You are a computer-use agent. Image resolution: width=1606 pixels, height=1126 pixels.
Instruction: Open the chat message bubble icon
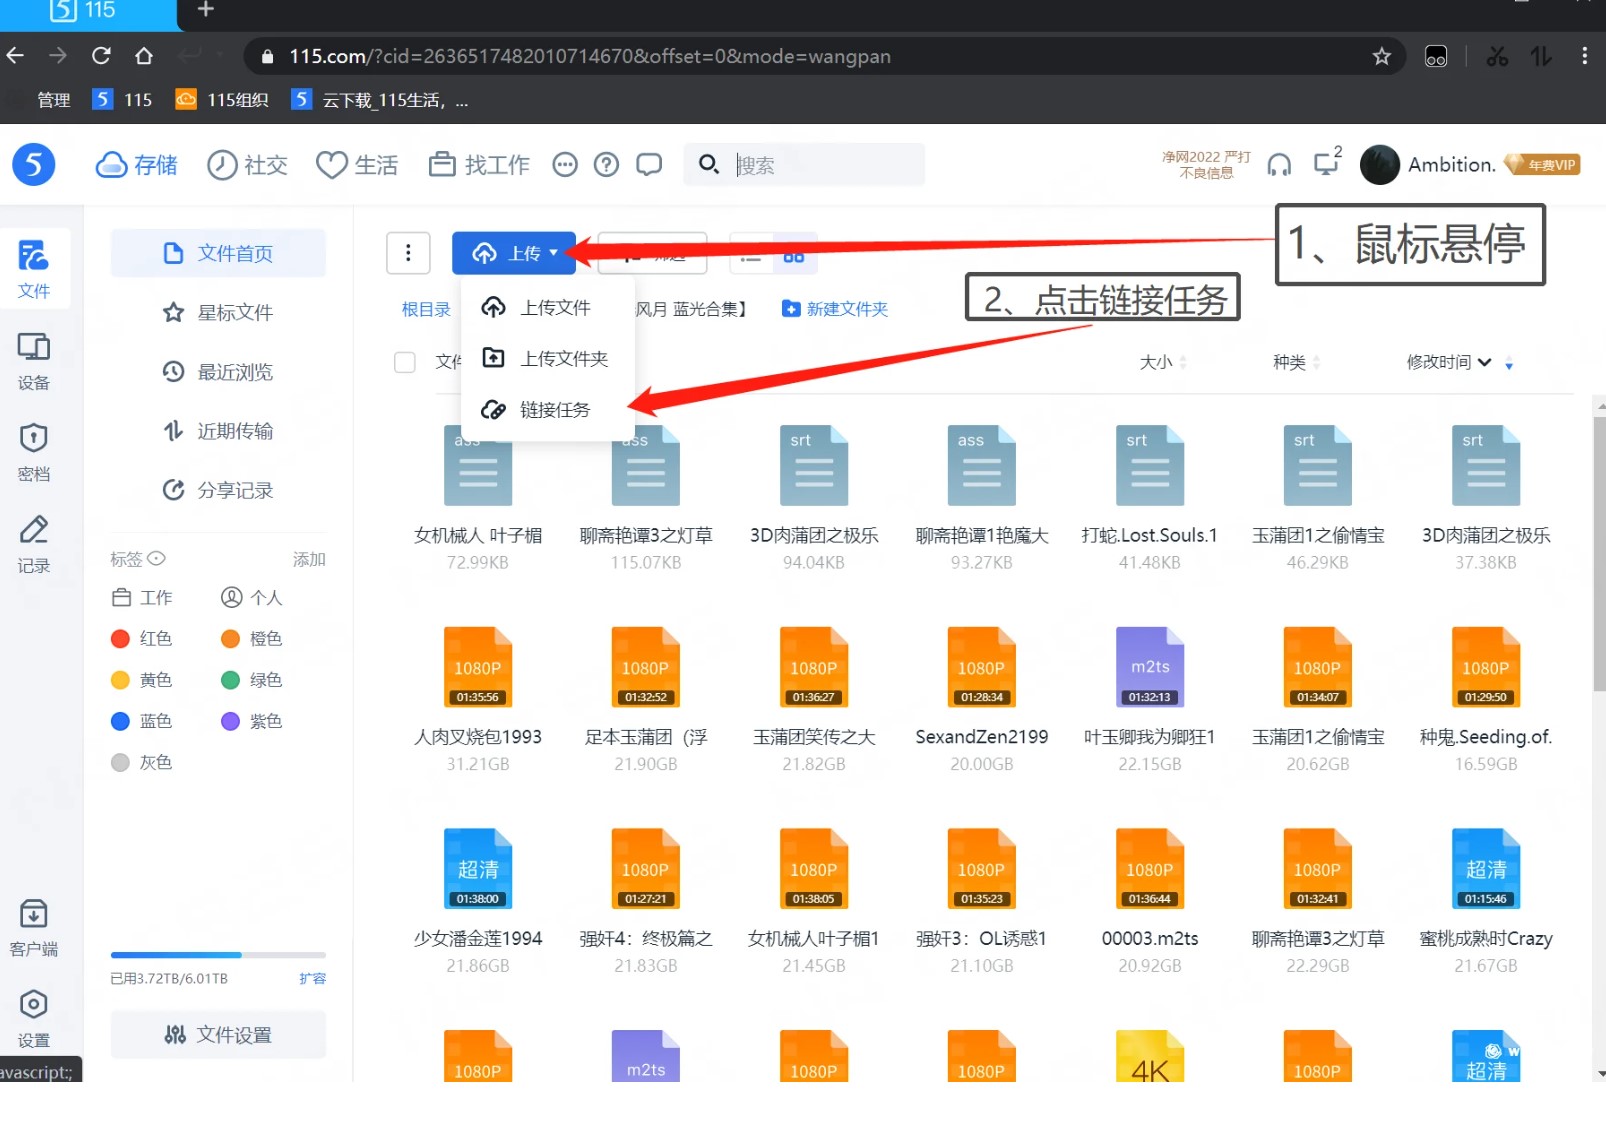point(649,165)
